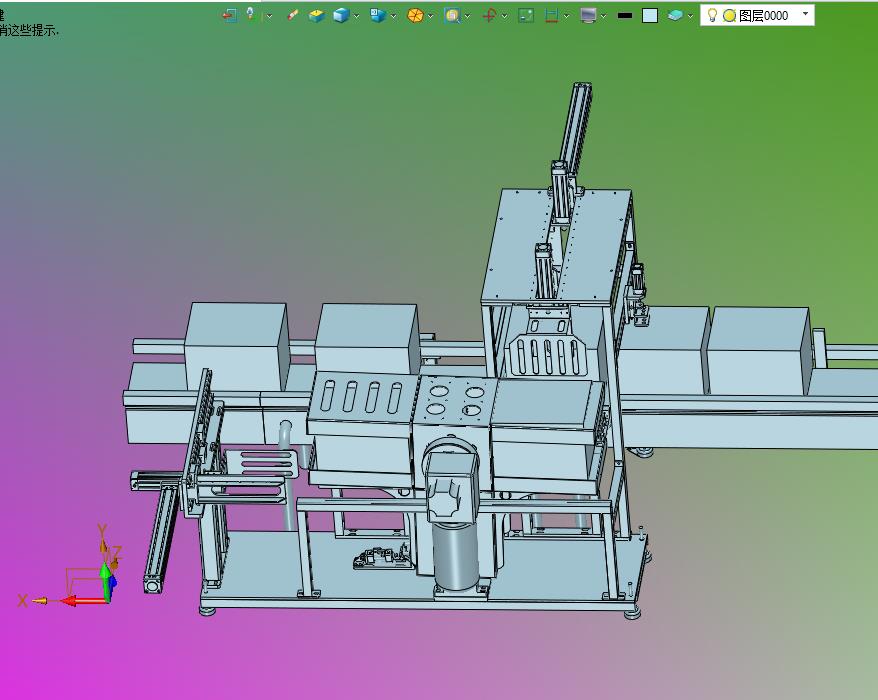The height and width of the screenshot is (700, 878).
Task: Open the rotate options dropdown arrow
Action: click(504, 16)
